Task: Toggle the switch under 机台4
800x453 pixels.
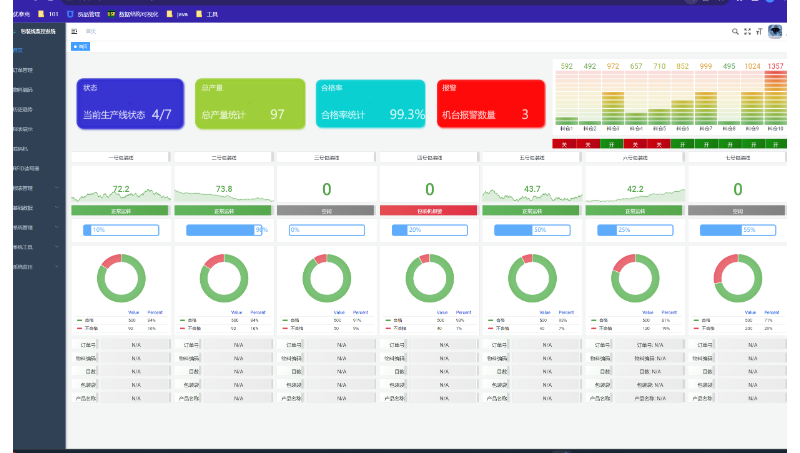Action: tap(635, 144)
